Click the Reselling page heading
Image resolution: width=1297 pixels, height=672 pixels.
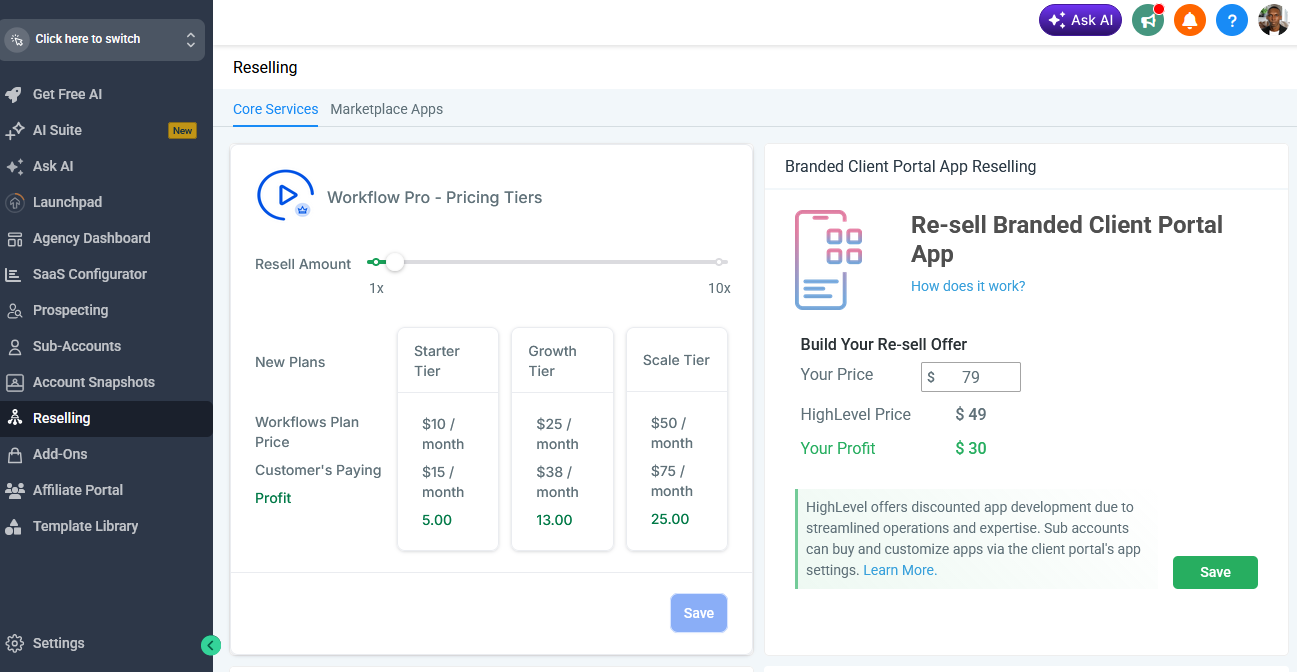(265, 68)
